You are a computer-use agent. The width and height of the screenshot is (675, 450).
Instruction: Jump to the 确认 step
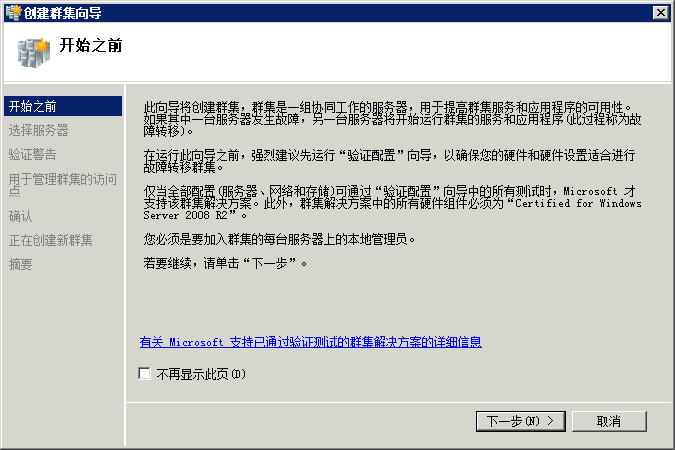pos(20,216)
